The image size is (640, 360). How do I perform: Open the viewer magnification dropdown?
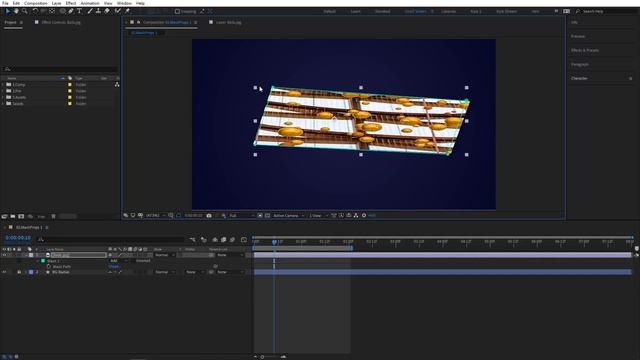point(156,216)
